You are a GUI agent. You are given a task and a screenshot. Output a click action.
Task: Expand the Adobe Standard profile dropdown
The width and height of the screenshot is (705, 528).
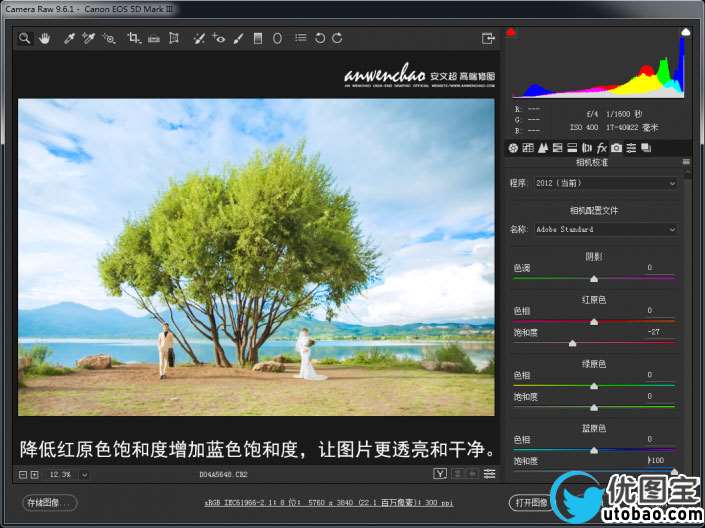606,229
